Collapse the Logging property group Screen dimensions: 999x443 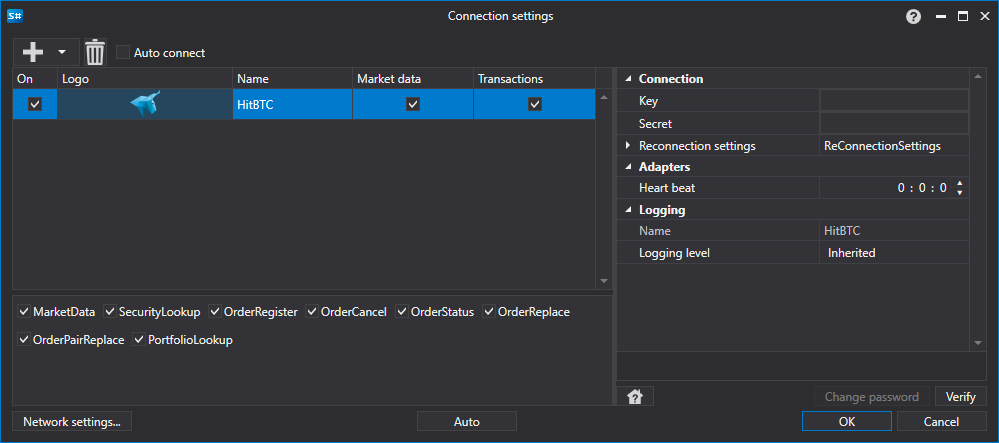[x=628, y=210]
